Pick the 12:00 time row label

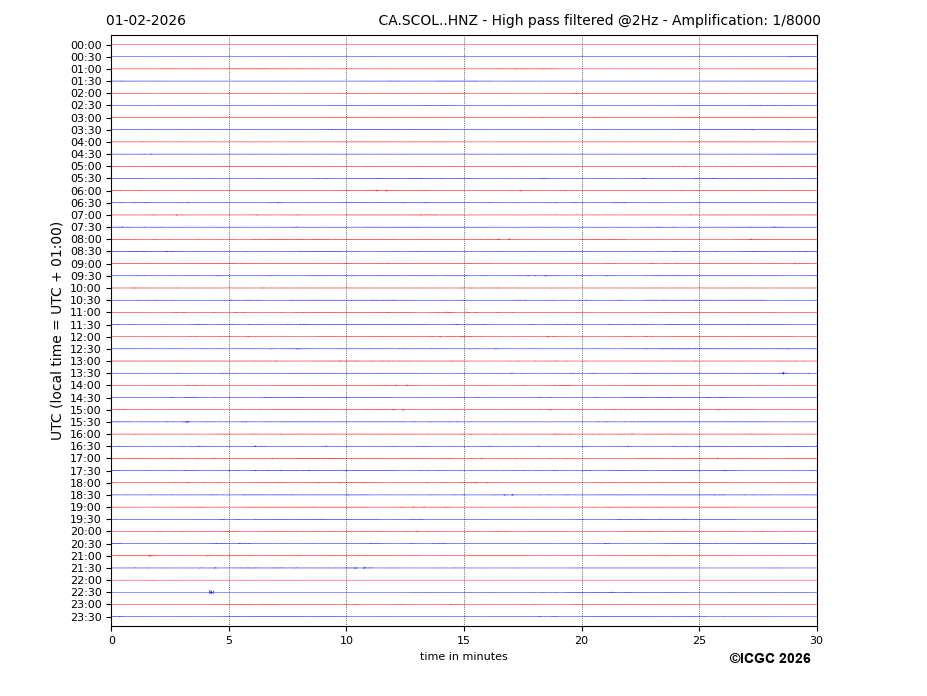click(86, 337)
